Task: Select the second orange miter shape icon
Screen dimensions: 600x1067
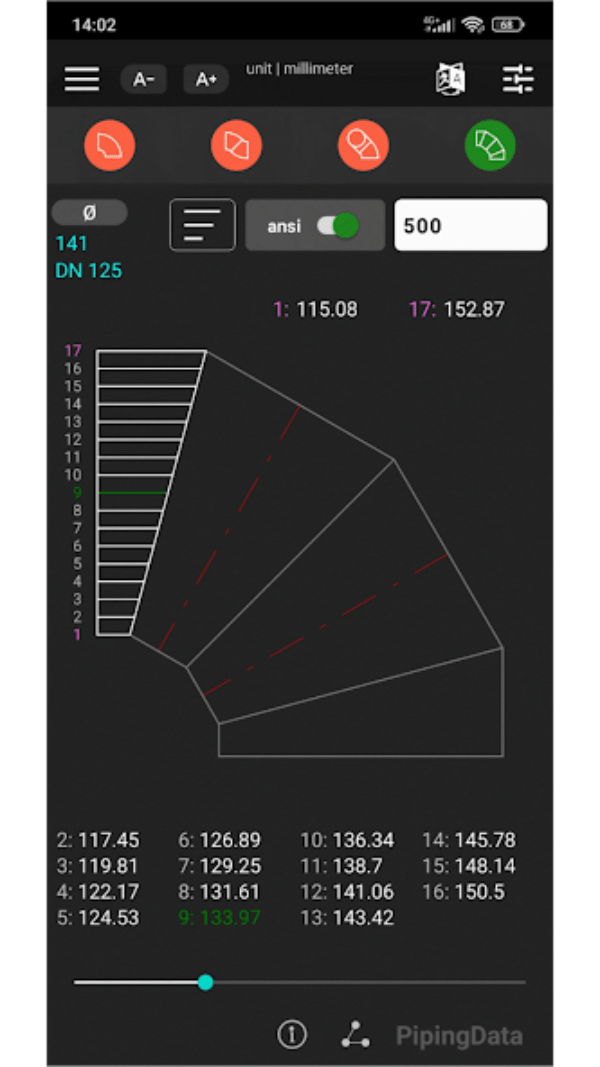Action: tap(236, 147)
